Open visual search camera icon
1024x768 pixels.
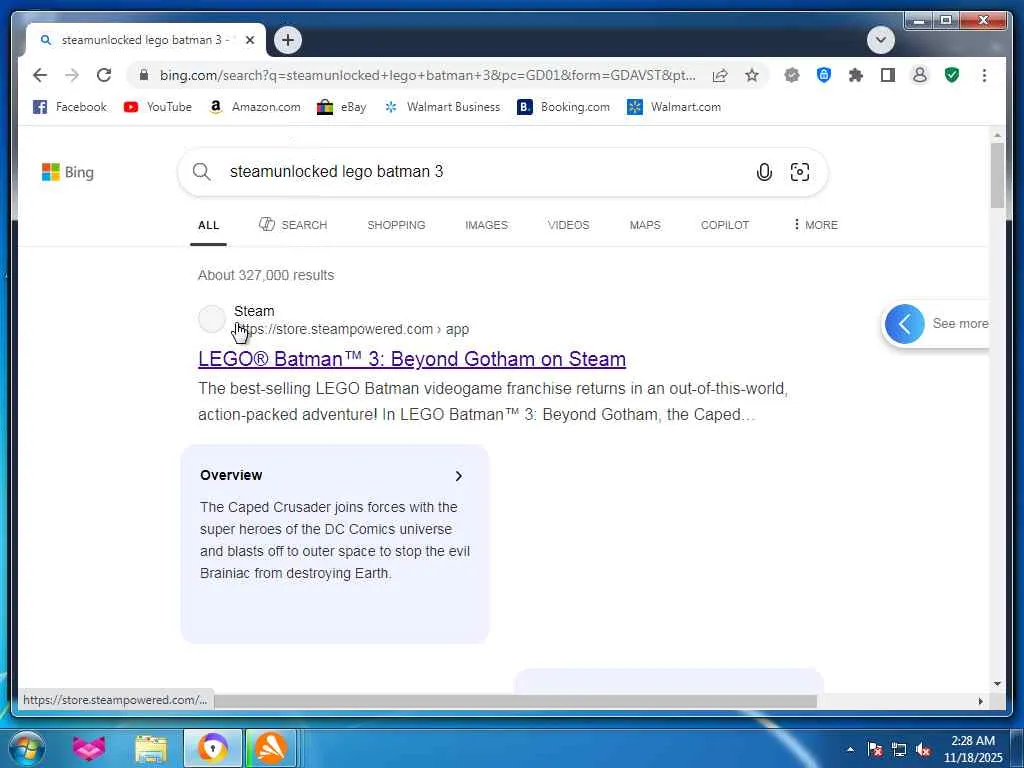799,172
